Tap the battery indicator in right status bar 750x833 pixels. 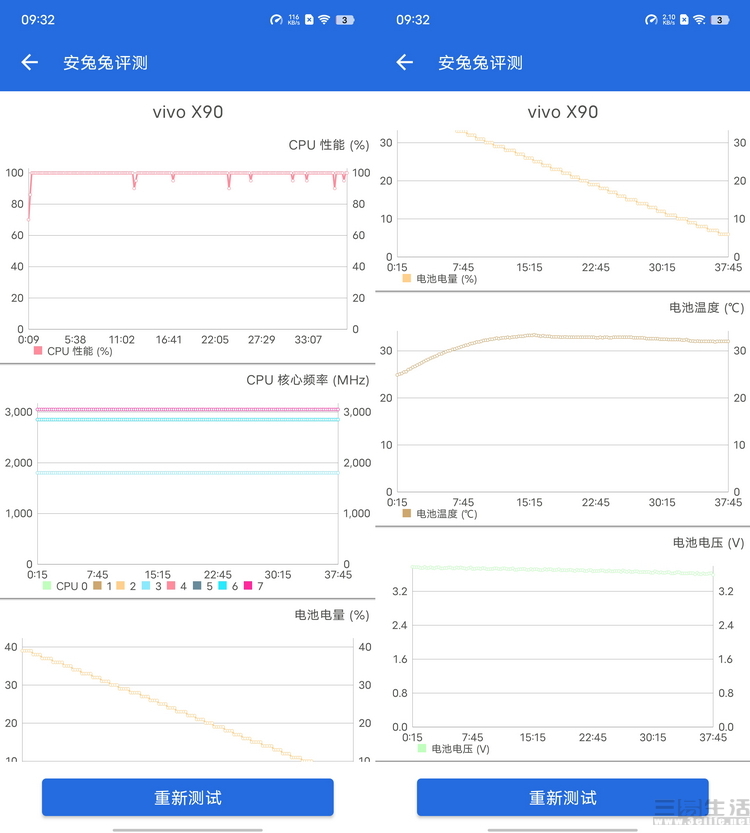point(720,20)
